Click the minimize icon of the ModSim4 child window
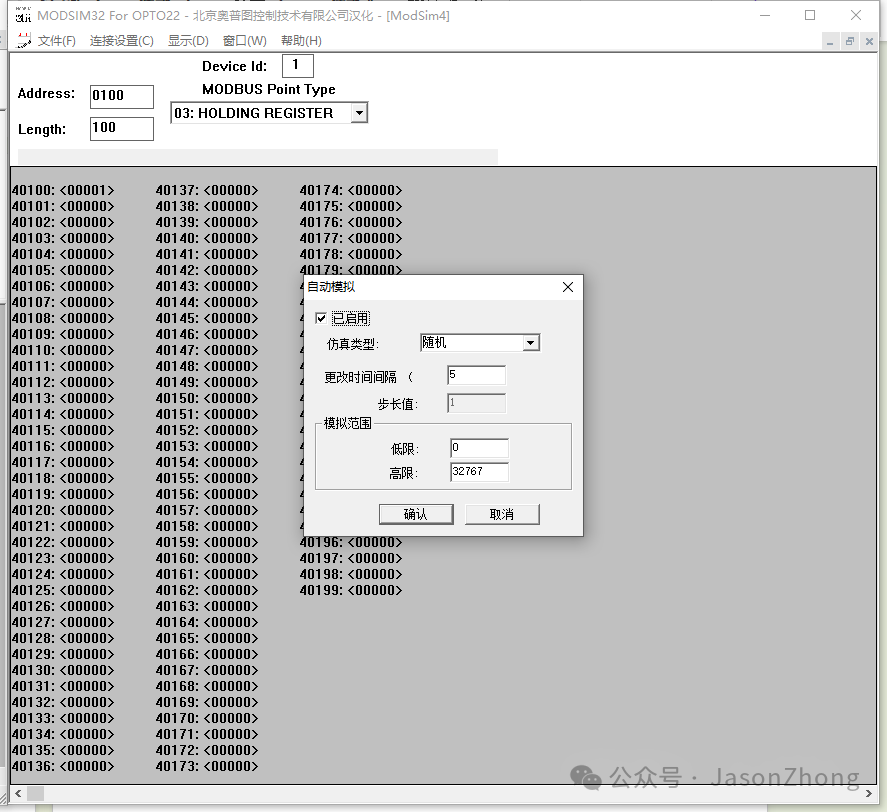The width and height of the screenshot is (887, 812). click(831, 41)
